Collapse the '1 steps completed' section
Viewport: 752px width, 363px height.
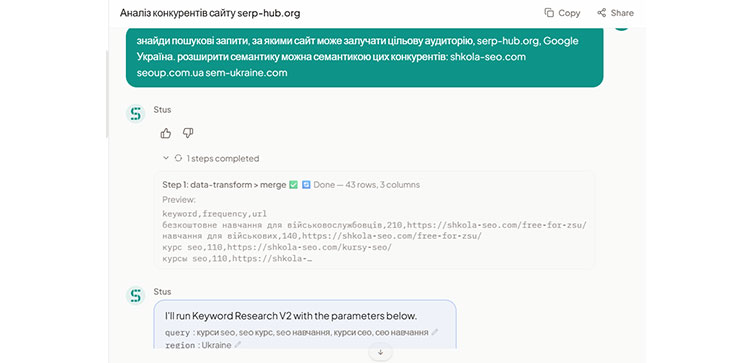165,158
